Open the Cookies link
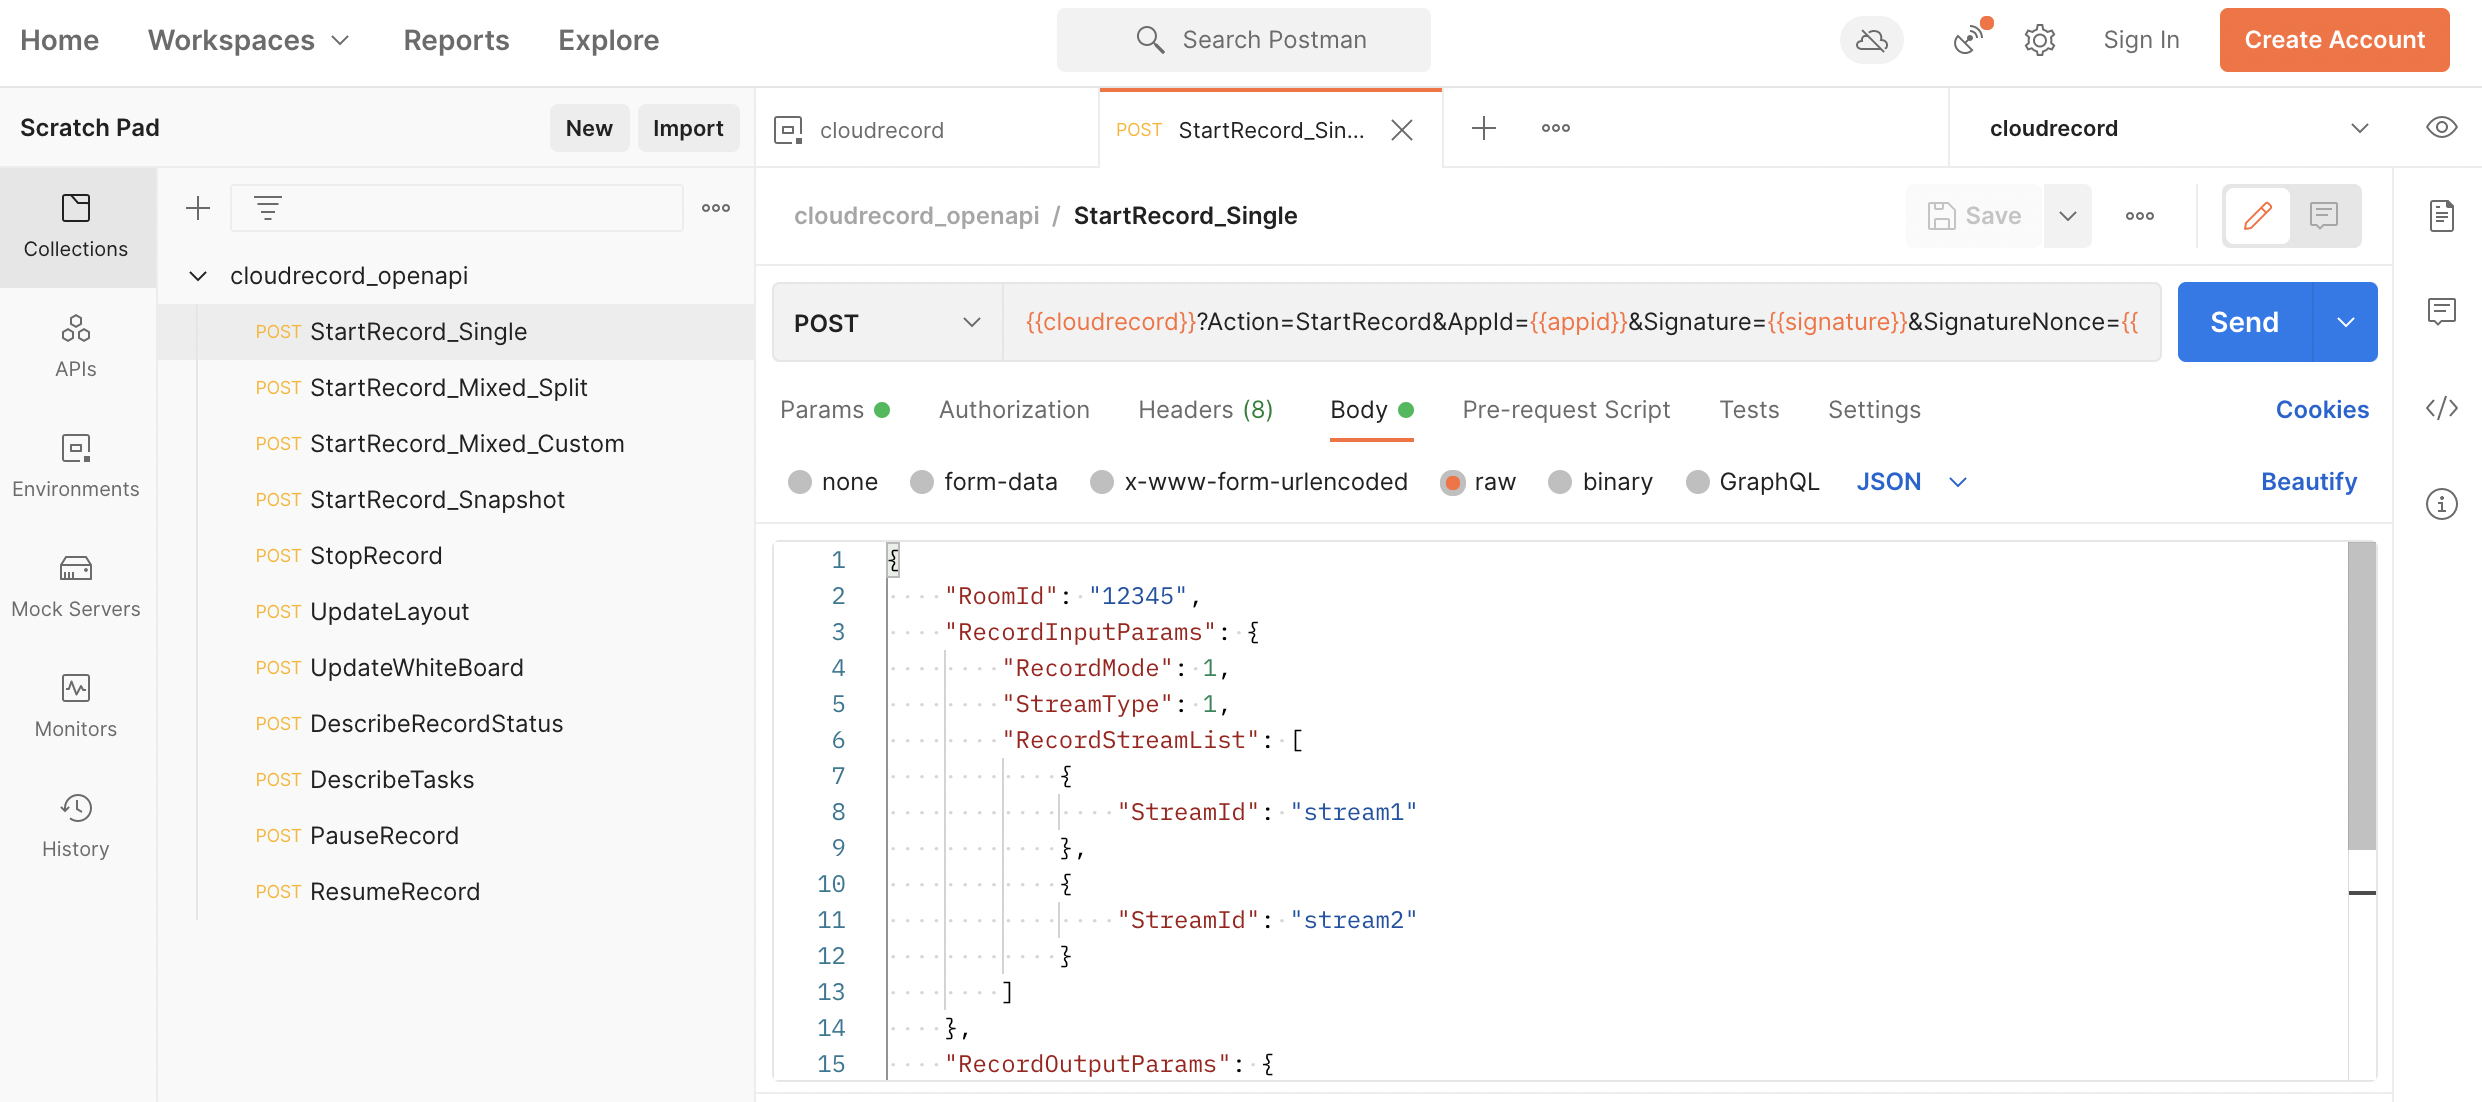2482x1102 pixels. tap(2322, 410)
